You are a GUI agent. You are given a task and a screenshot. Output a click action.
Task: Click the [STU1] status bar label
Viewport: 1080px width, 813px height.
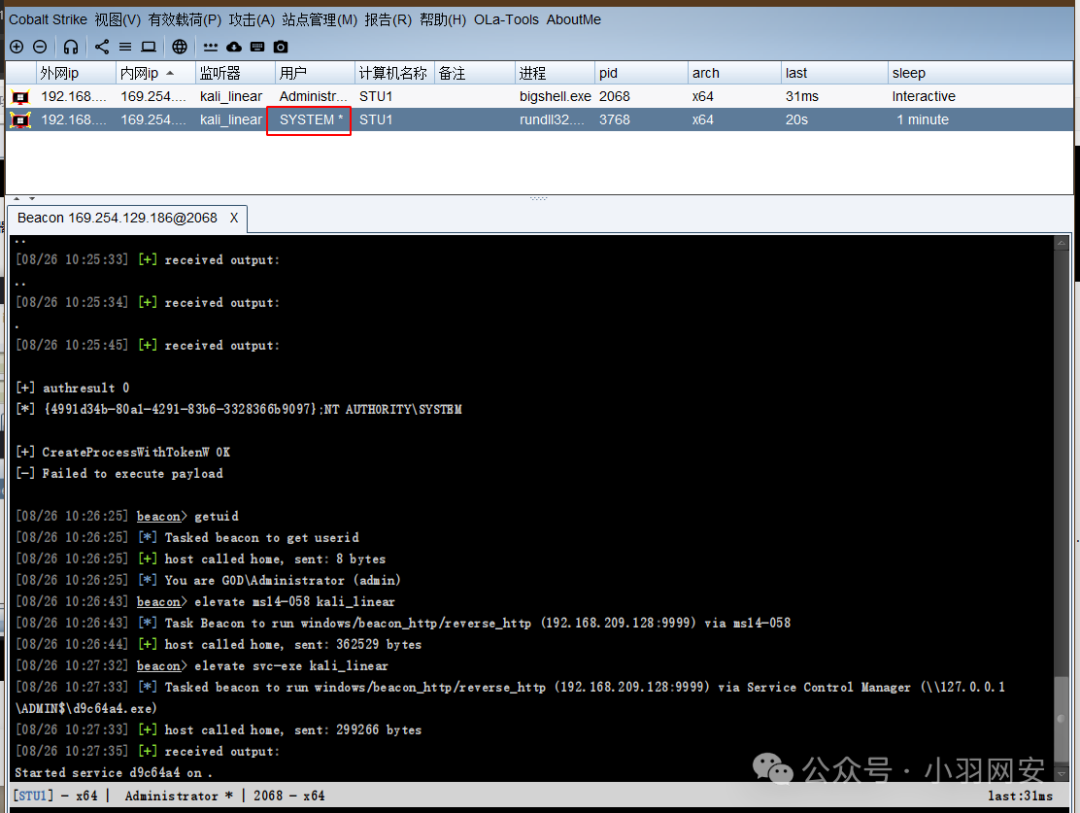pos(33,796)
